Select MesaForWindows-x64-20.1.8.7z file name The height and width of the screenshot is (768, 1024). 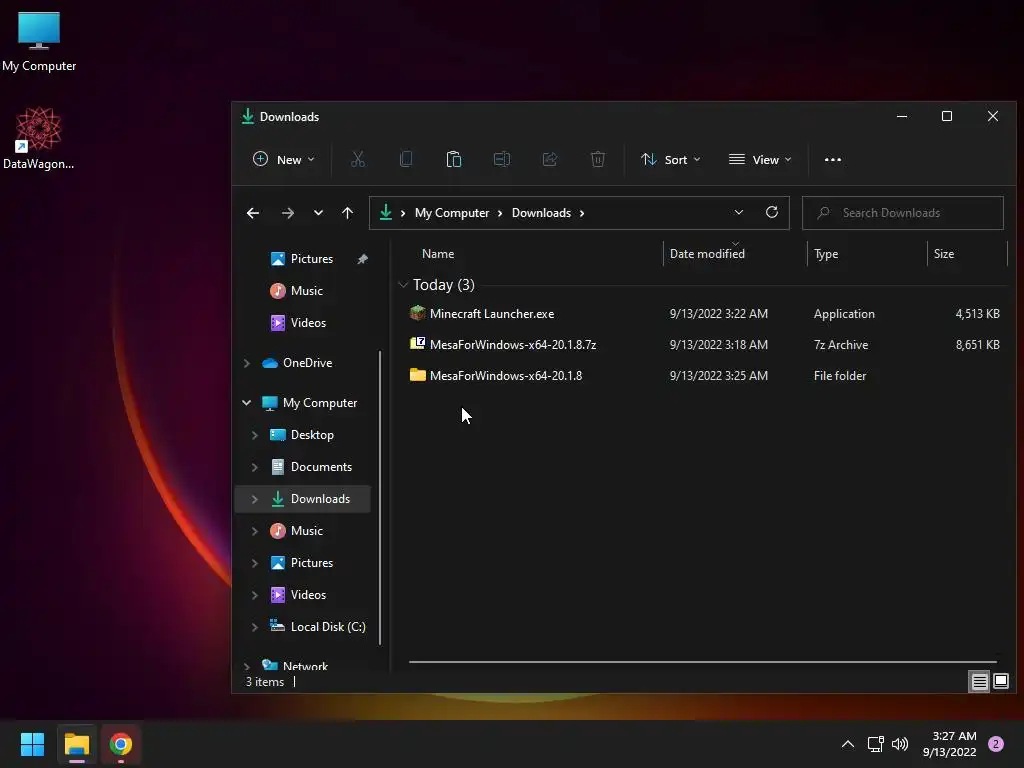513,344
